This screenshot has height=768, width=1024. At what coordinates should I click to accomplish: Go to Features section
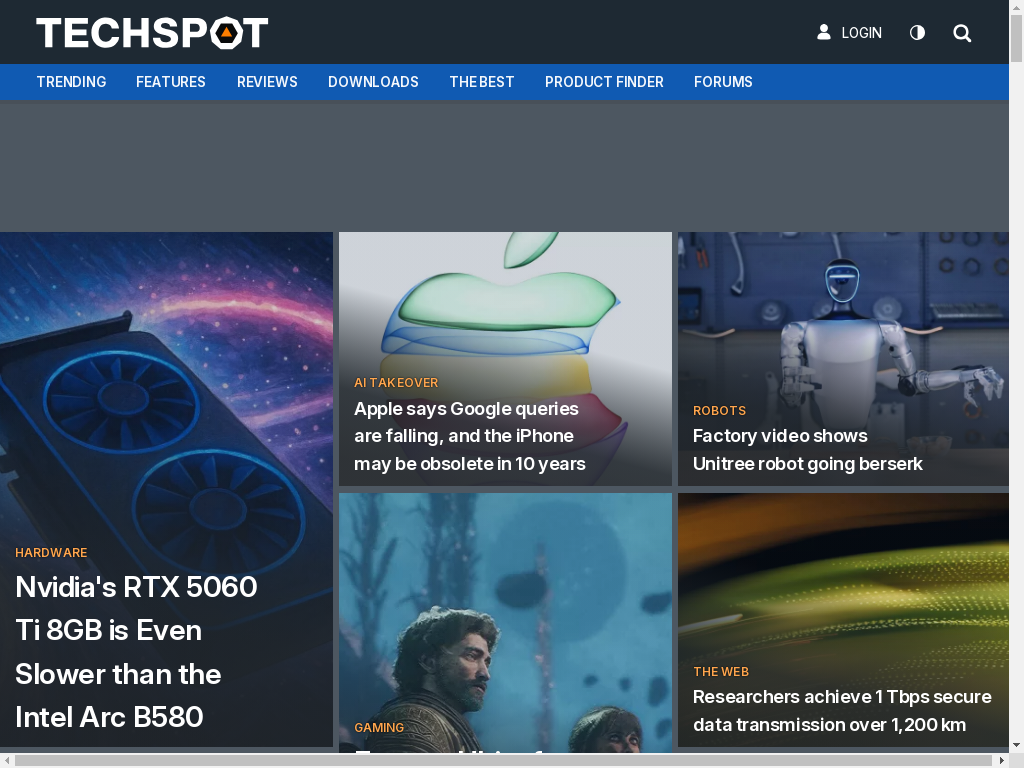[x=170, y=82]
